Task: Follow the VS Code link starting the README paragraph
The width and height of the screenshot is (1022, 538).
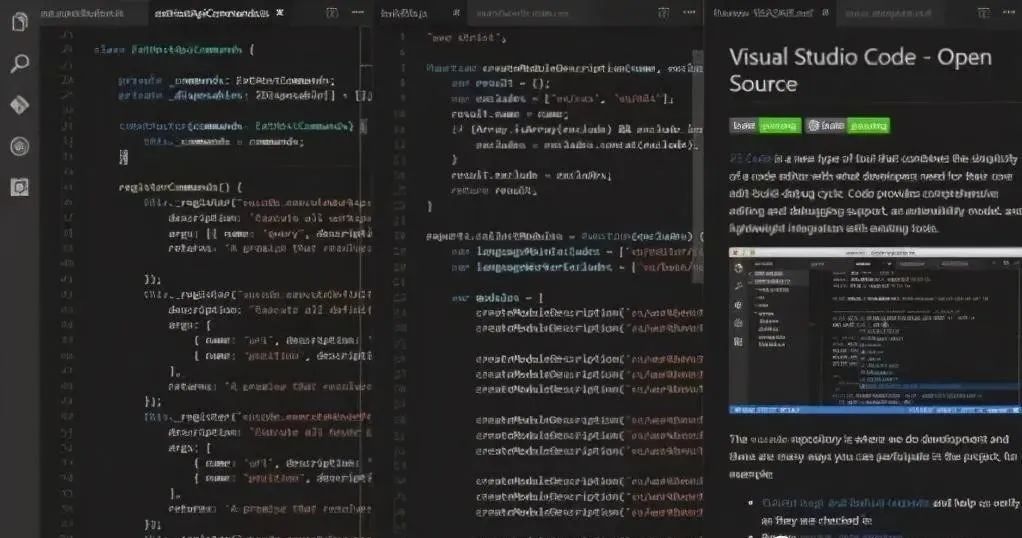Action: click(x=750, y=158)
